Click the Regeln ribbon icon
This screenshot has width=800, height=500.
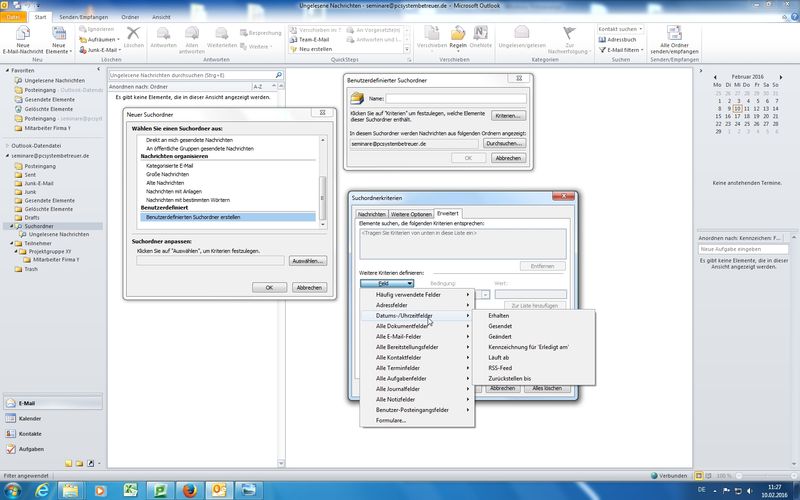click(x=458, y=36)
